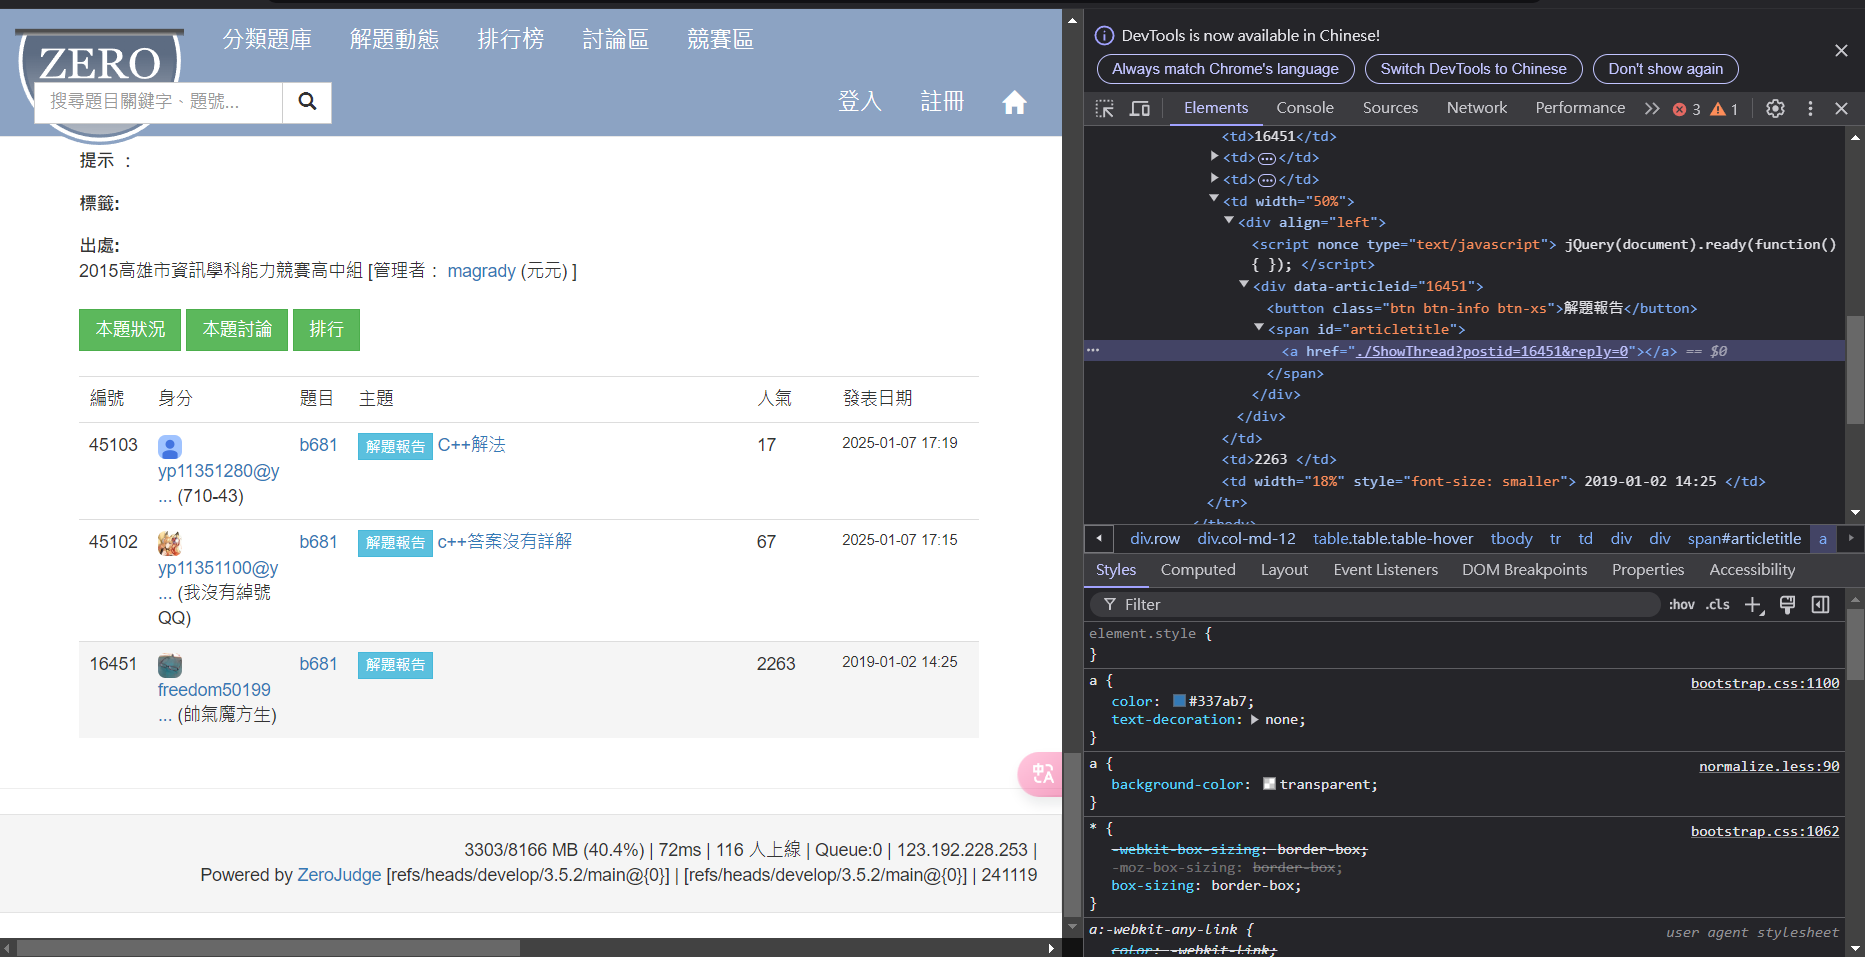Toggle the :hov element state panel
1865x957 pixels.
pos(1681,605)
